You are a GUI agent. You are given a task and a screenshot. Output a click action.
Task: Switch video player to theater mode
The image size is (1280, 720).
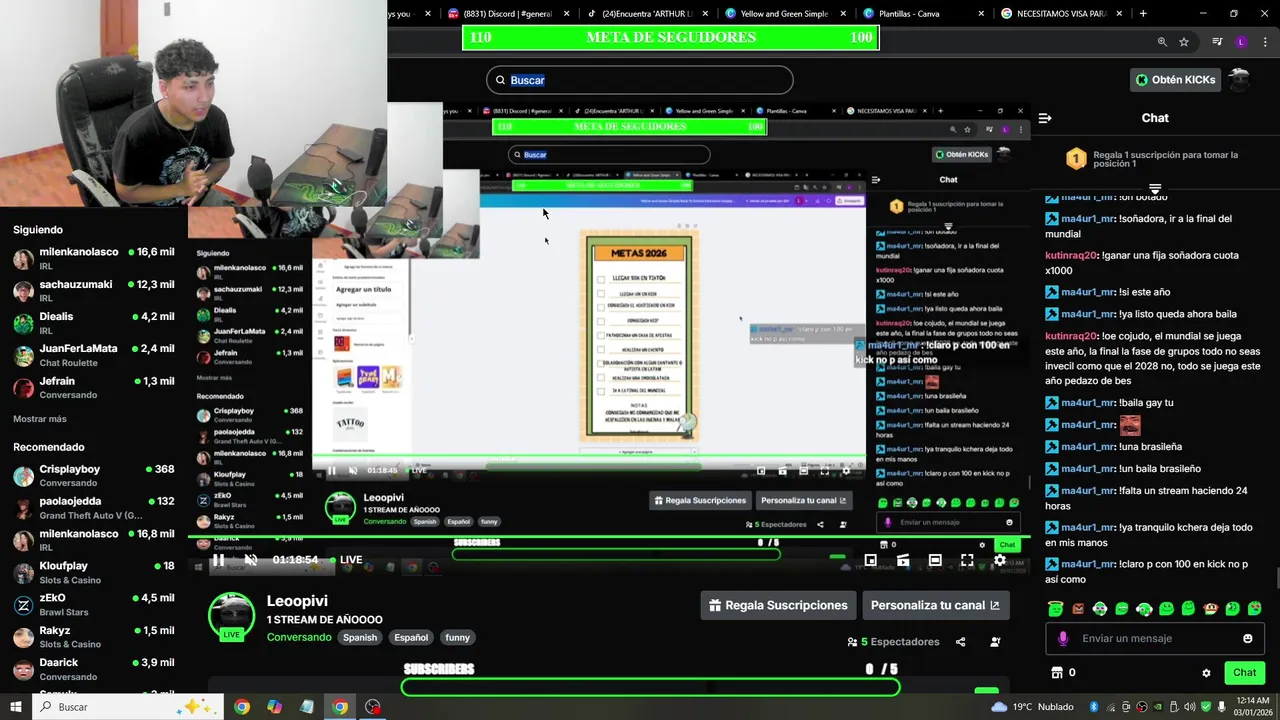935,561
